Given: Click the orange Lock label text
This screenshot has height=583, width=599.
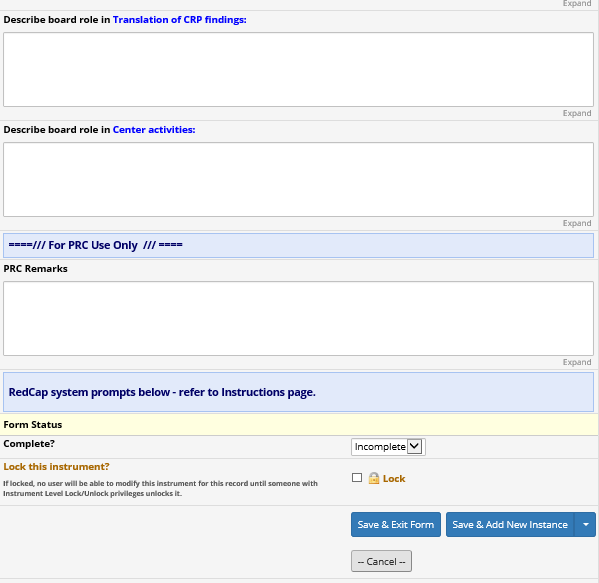Looking at the screenshot, I should click(x=394, y=479).
